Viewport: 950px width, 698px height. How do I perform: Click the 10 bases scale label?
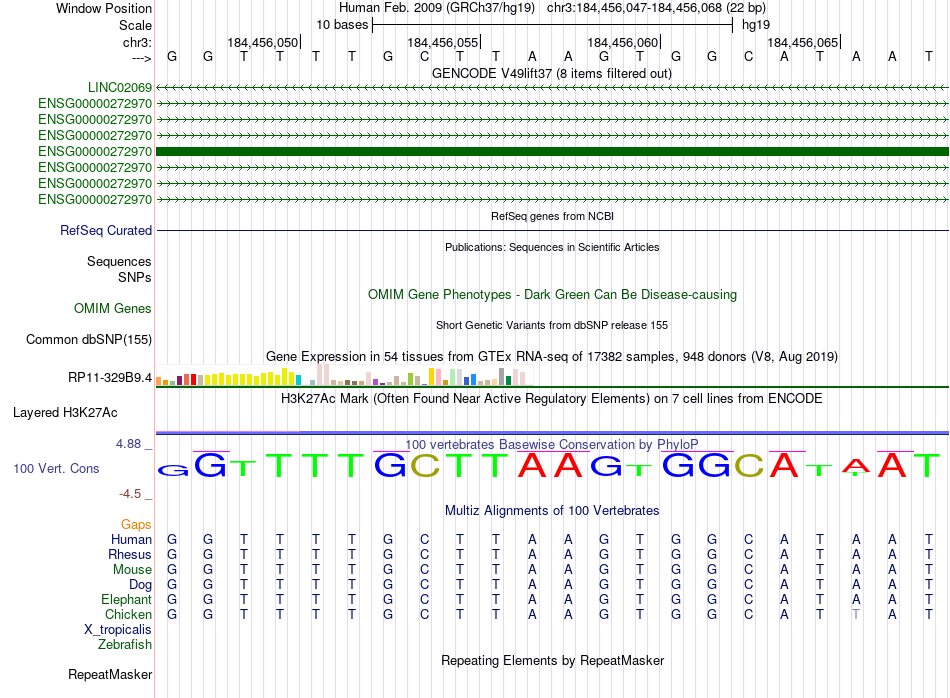[342, 25]
